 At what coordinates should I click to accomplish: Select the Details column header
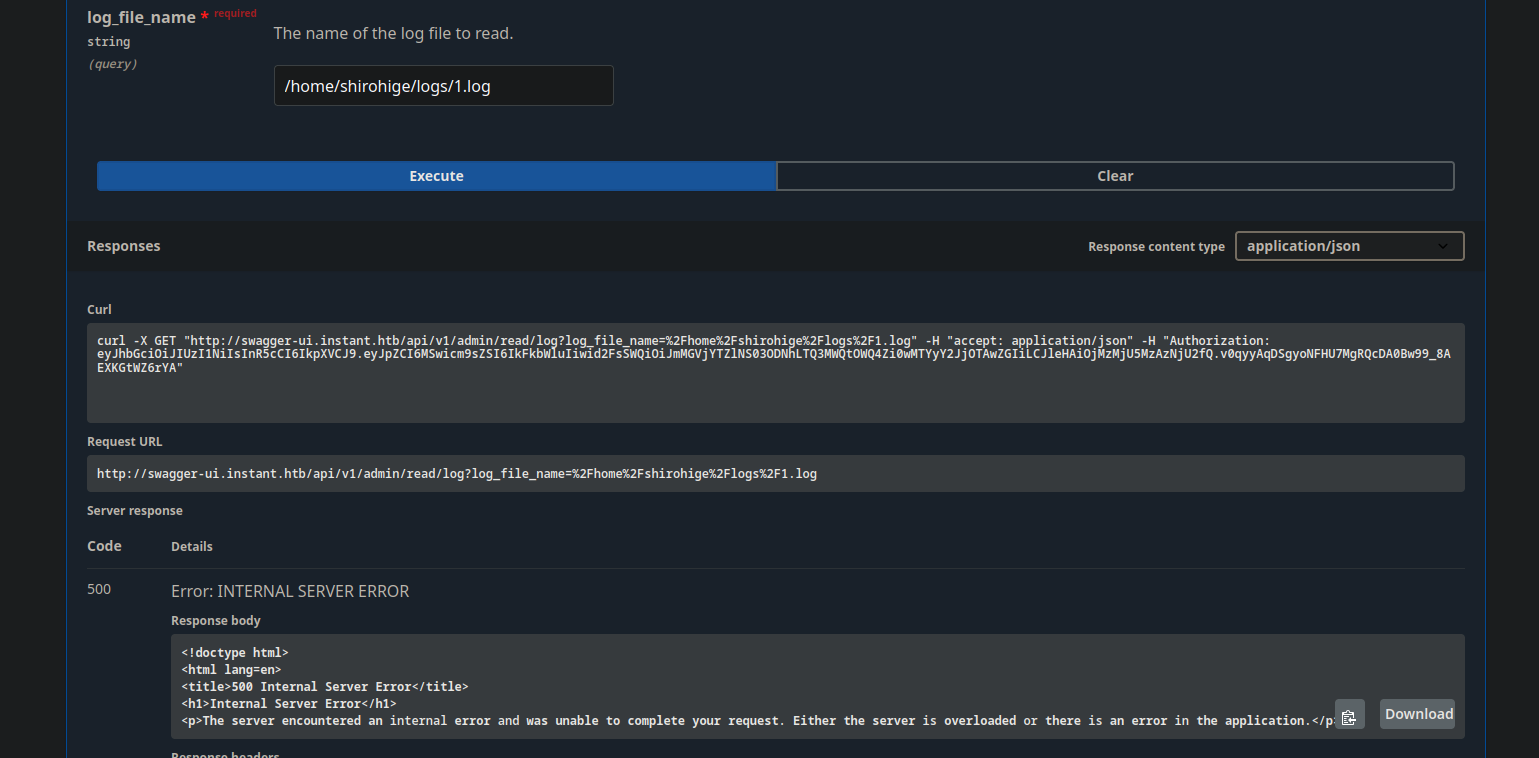click(x=192, y=547)
